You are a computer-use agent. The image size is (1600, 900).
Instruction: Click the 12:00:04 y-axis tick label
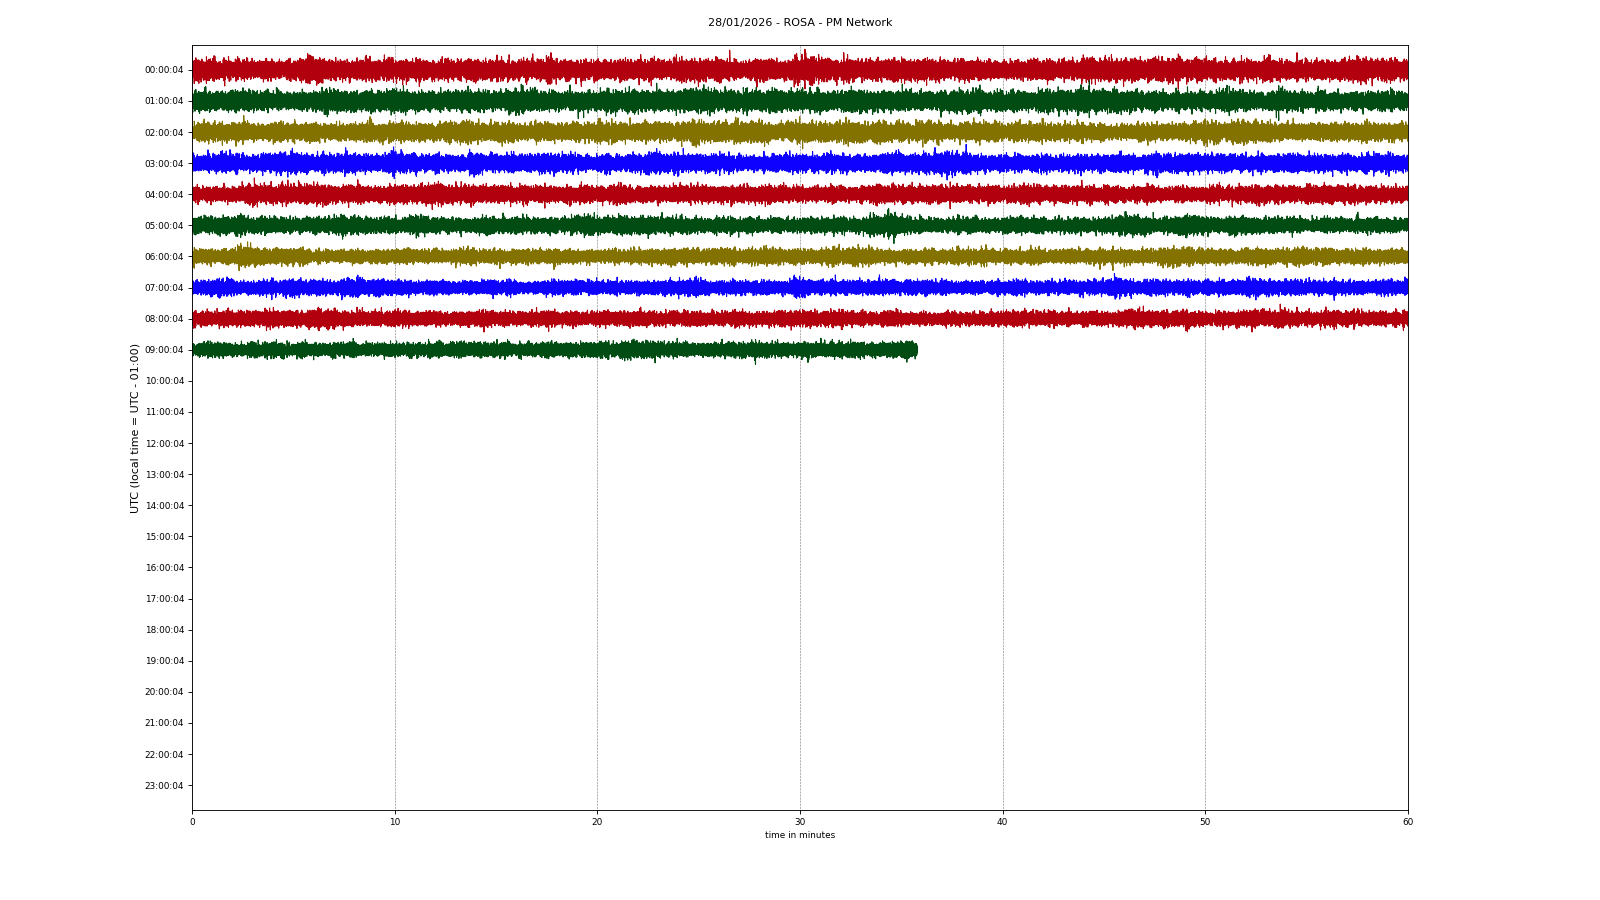[x=164, y=444]
